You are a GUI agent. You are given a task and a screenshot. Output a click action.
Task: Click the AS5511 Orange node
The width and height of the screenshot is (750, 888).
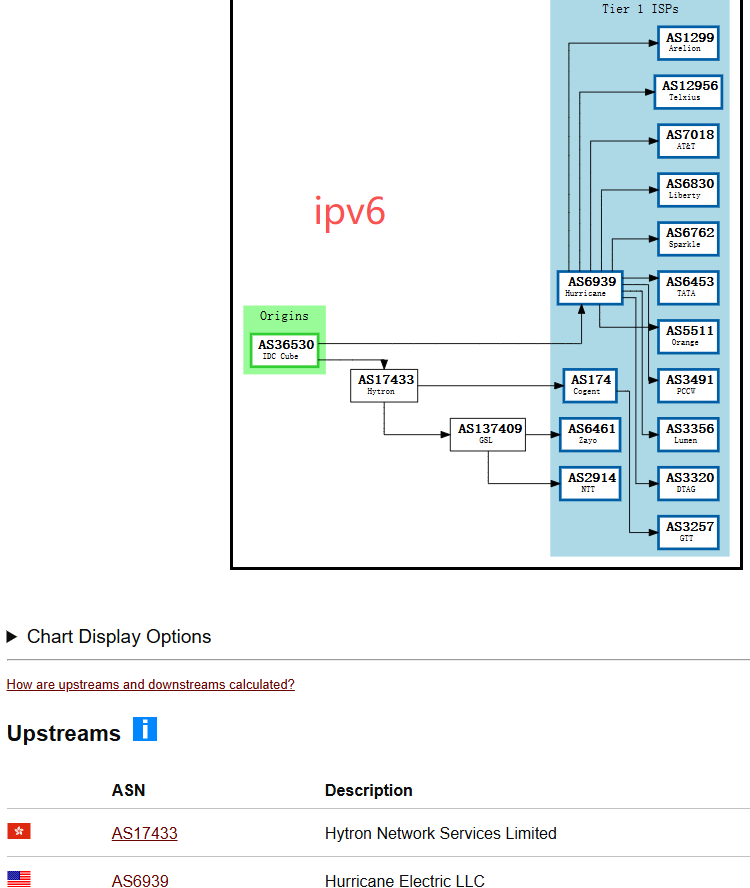689,337
